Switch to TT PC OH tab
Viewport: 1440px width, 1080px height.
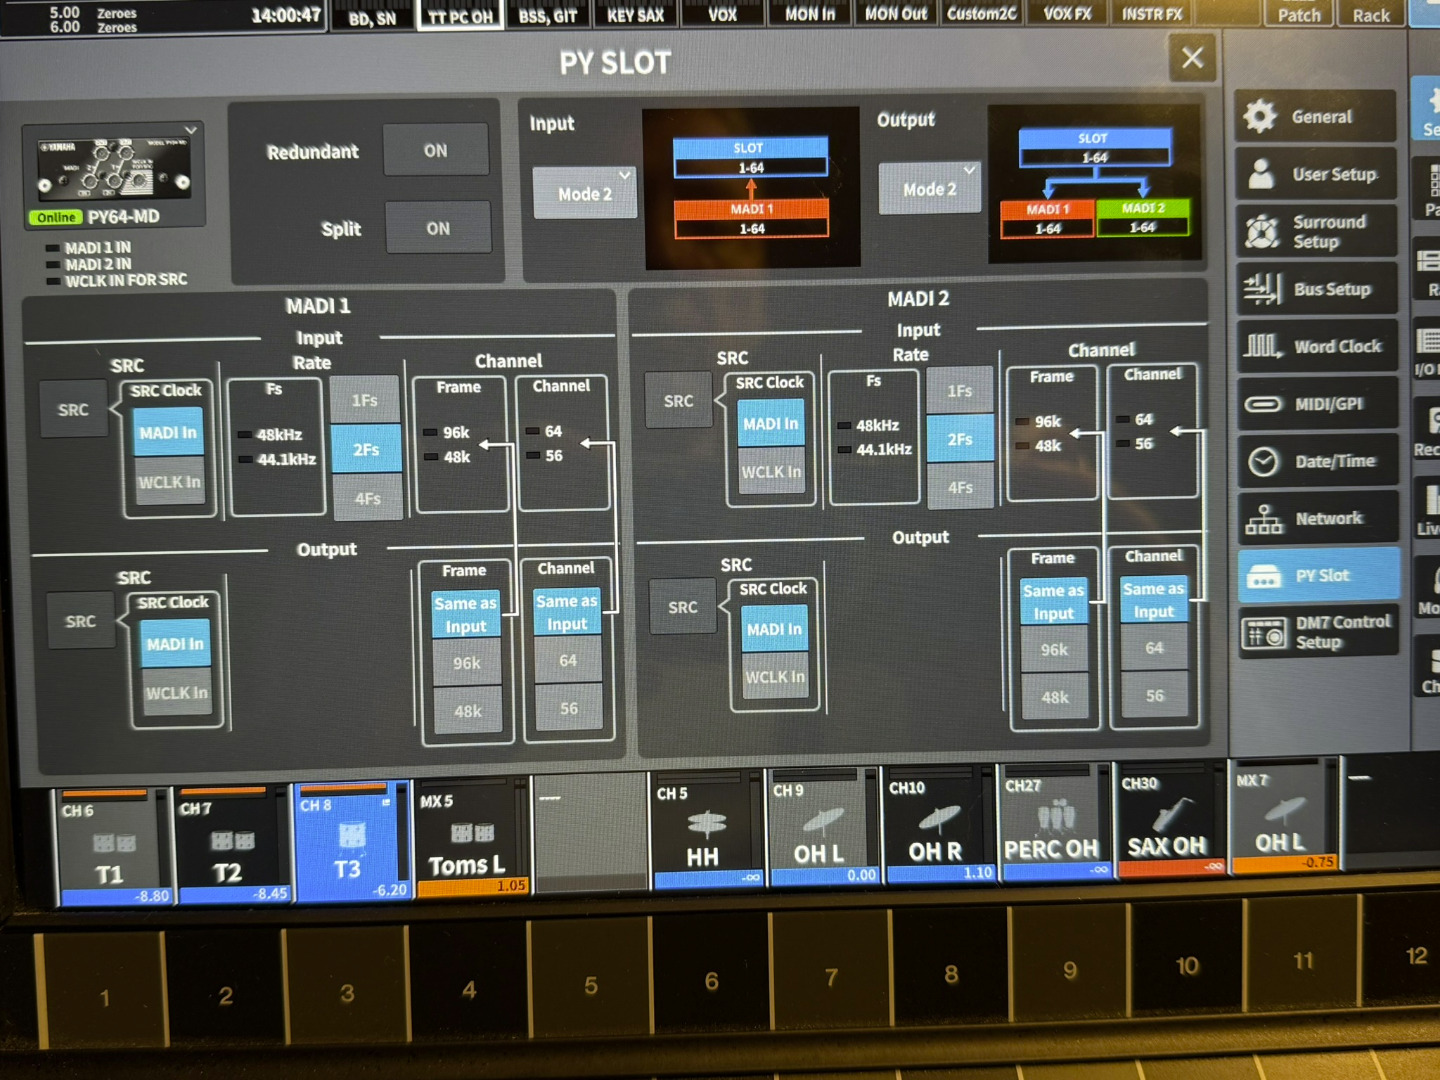click(x=460, y=17)
